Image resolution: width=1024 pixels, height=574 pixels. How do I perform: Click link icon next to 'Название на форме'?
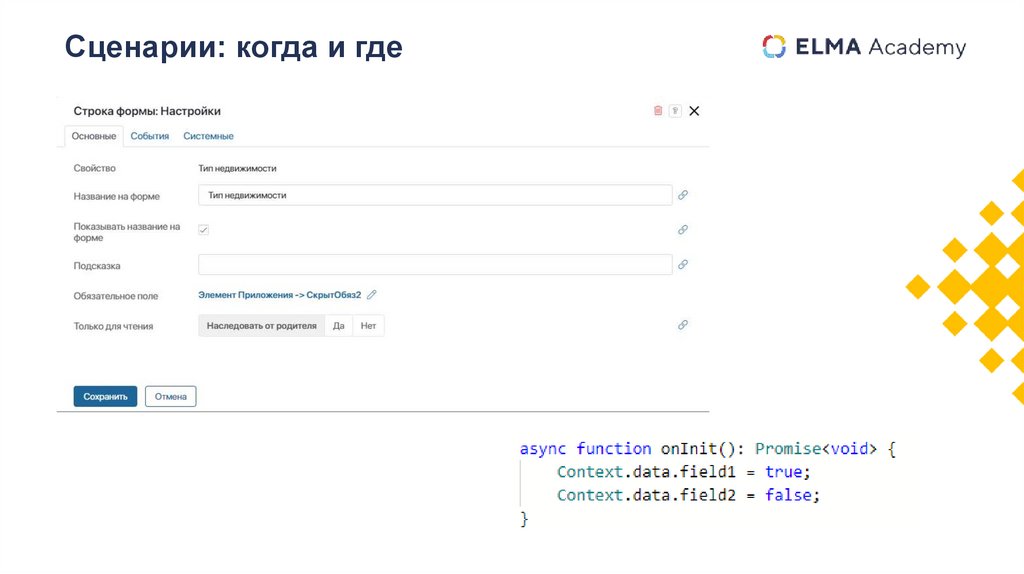coord(683,195)
